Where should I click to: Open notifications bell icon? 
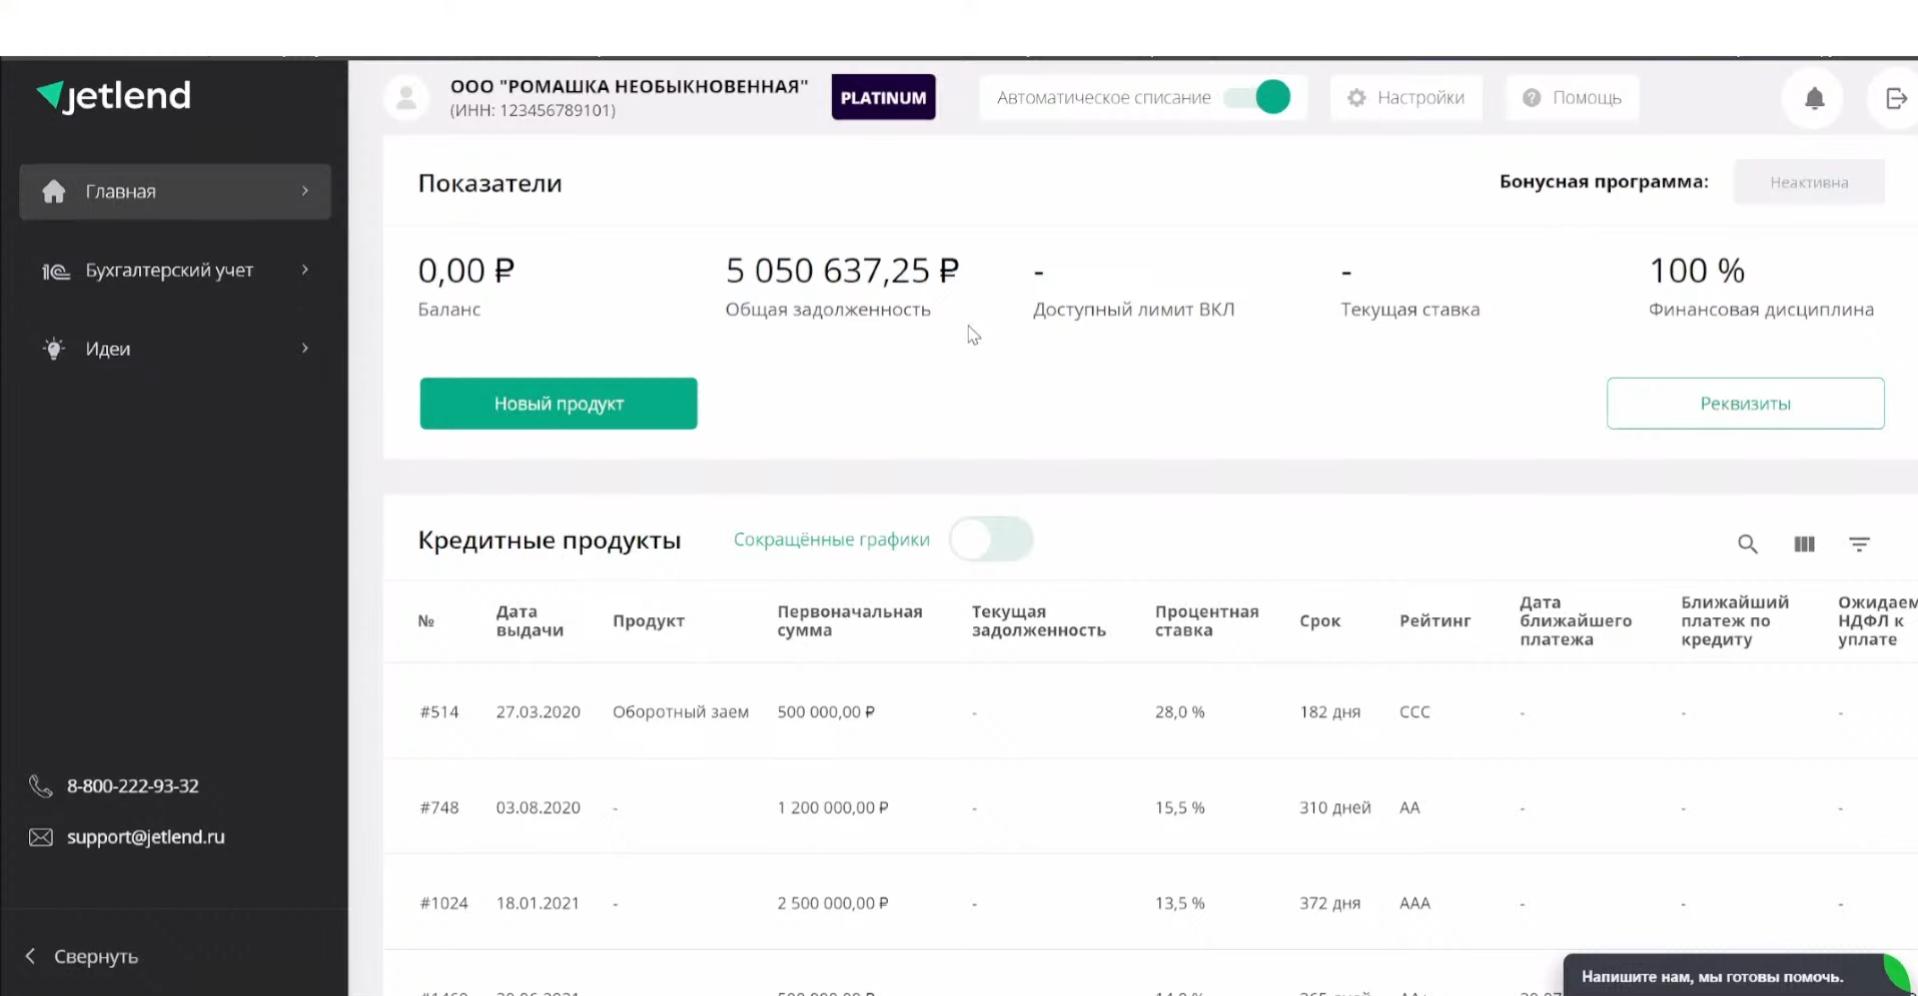[x=1814, y=98]
